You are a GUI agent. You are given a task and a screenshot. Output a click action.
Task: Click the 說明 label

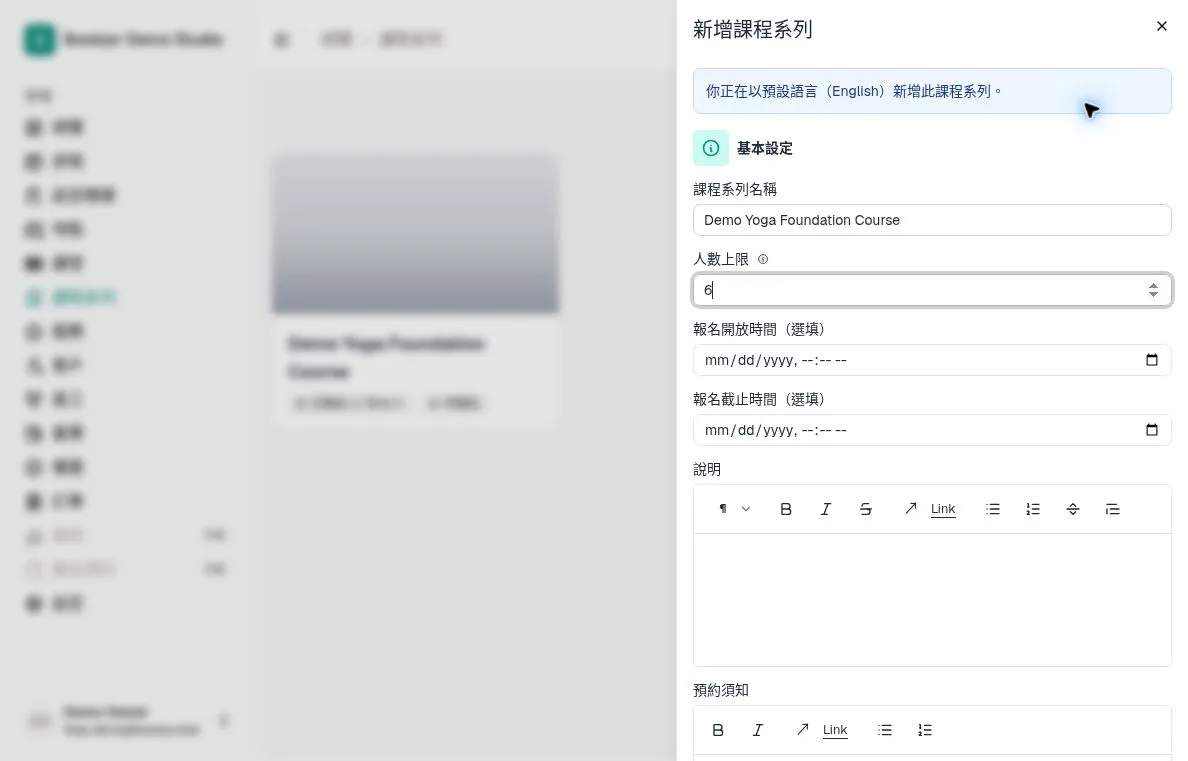pos(707,469)
